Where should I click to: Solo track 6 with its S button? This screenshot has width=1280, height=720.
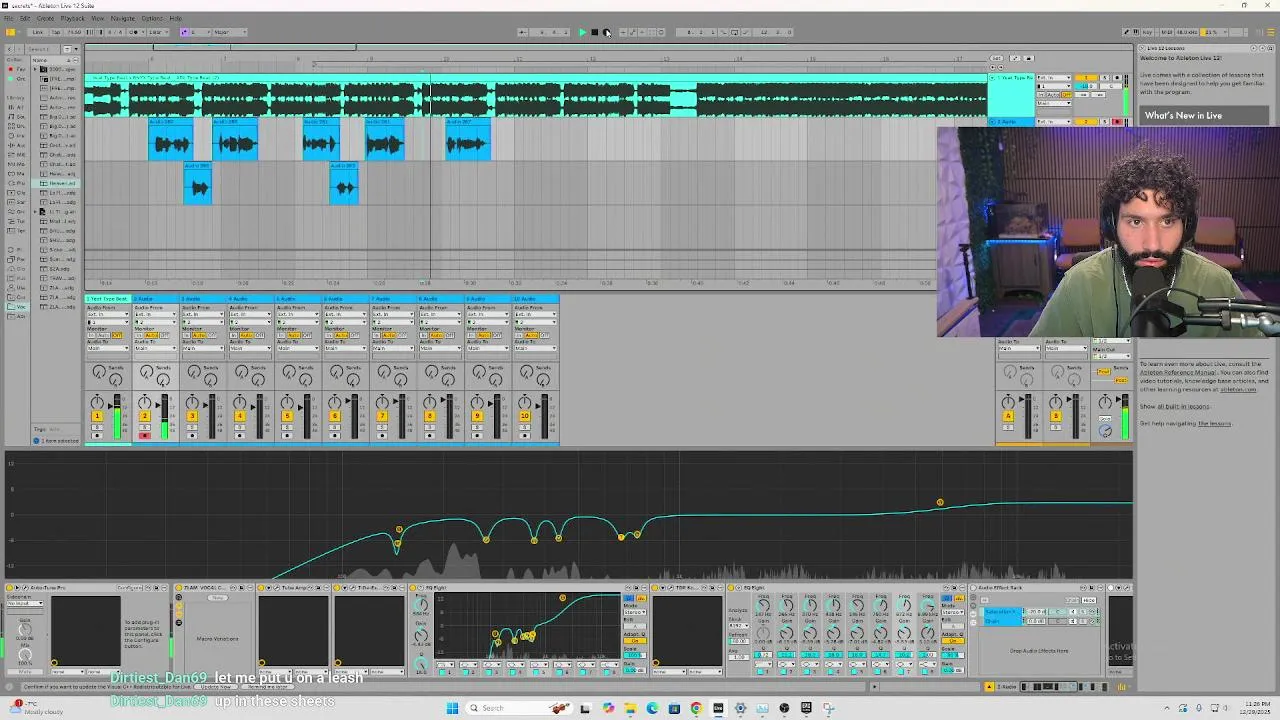point(335,427)
